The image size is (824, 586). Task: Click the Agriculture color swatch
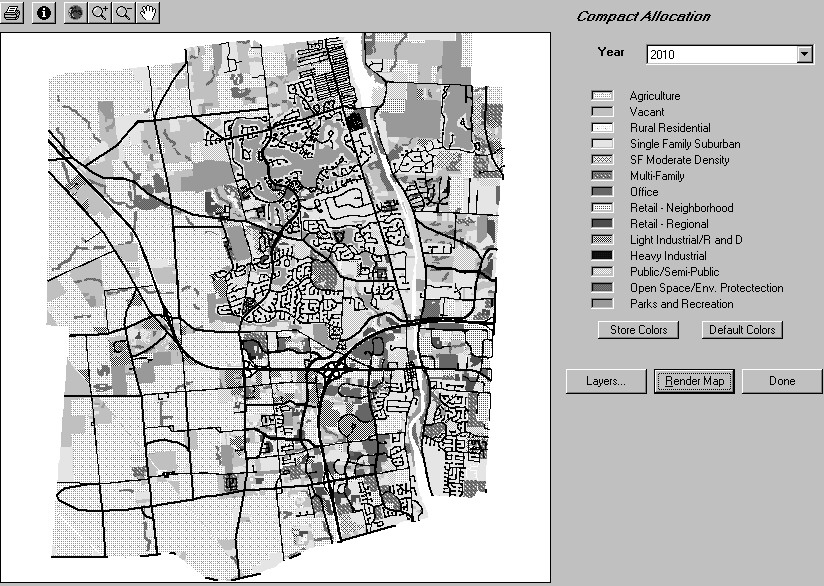(x=602, y=96)
